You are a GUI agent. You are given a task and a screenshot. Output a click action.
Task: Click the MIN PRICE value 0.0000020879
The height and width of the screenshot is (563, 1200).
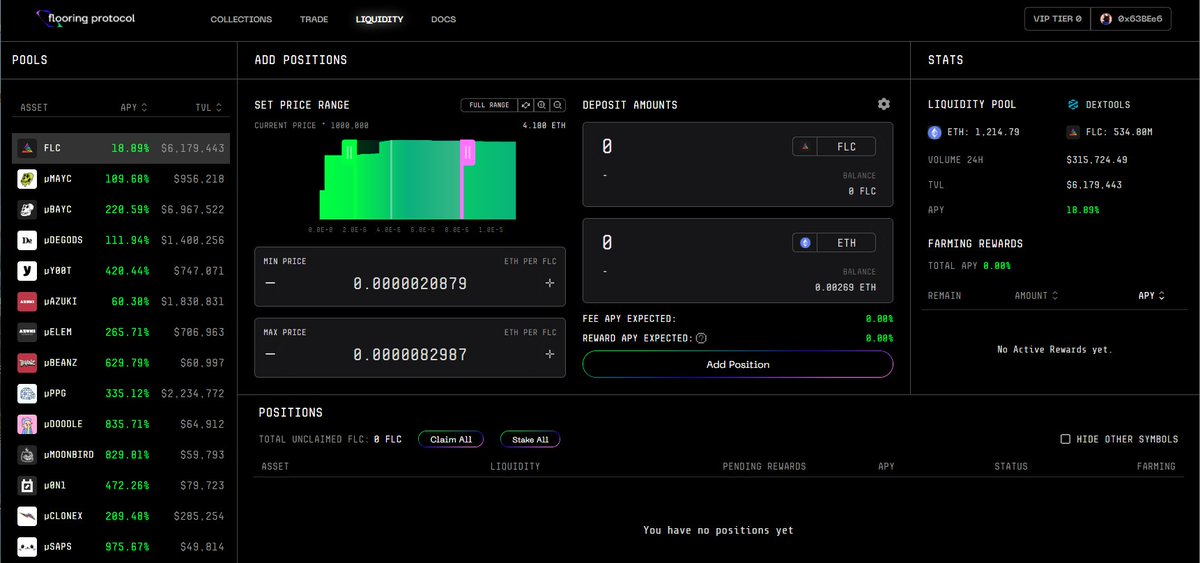pos(410,284)
